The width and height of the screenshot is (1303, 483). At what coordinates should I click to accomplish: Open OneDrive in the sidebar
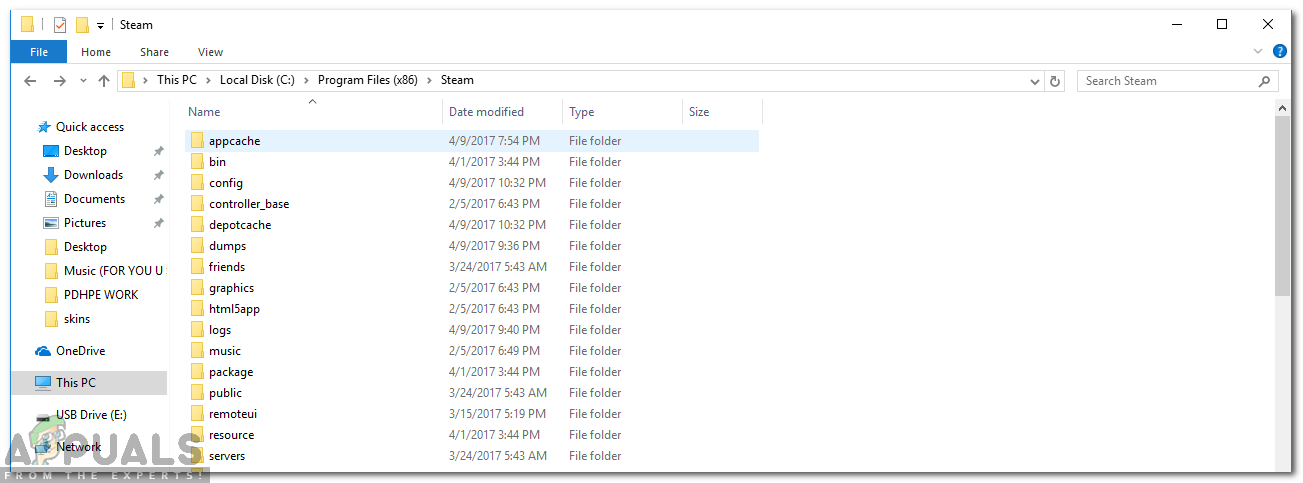[80, 351]
